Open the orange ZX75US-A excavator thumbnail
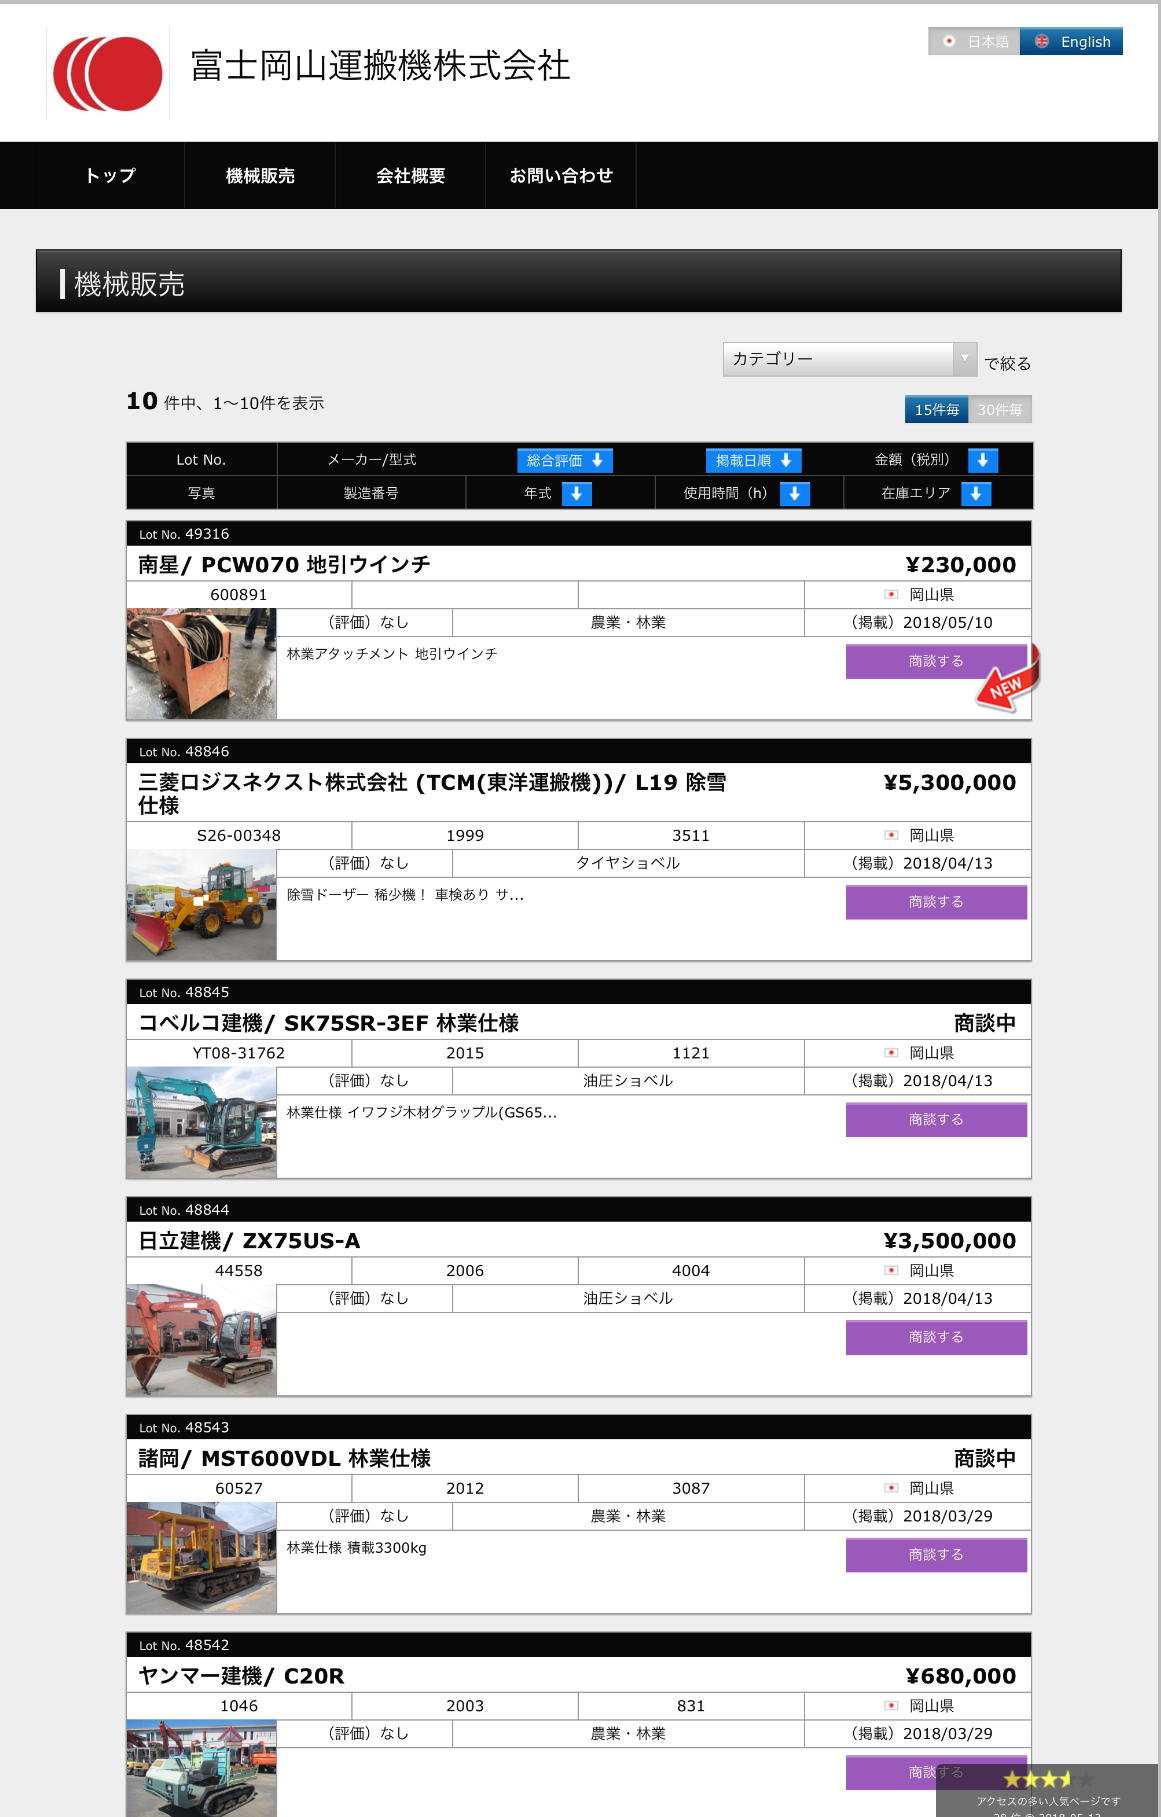Image resolution: width=1161 pixels, height=1817 pixels. tap(201, 1340)
